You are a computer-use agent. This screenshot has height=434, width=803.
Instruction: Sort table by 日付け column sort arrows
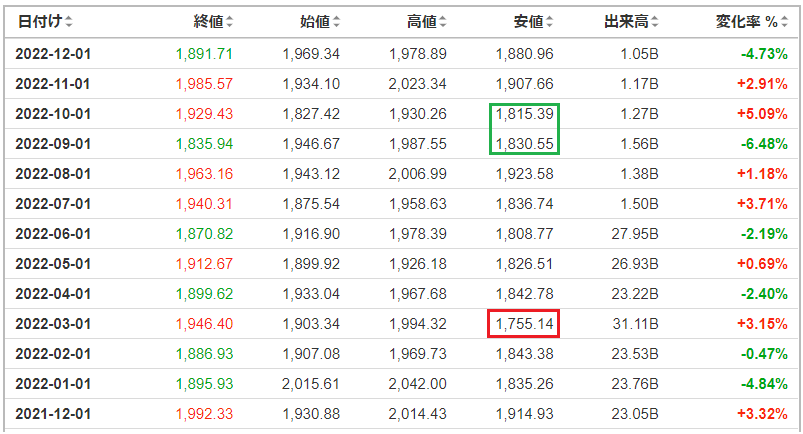click(x=69, y=22)
